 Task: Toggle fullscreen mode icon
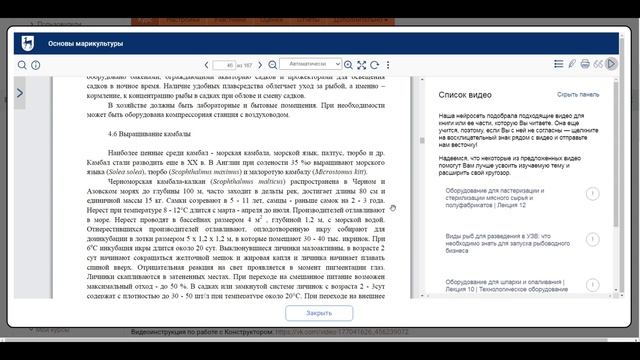(x=361, y=65)
